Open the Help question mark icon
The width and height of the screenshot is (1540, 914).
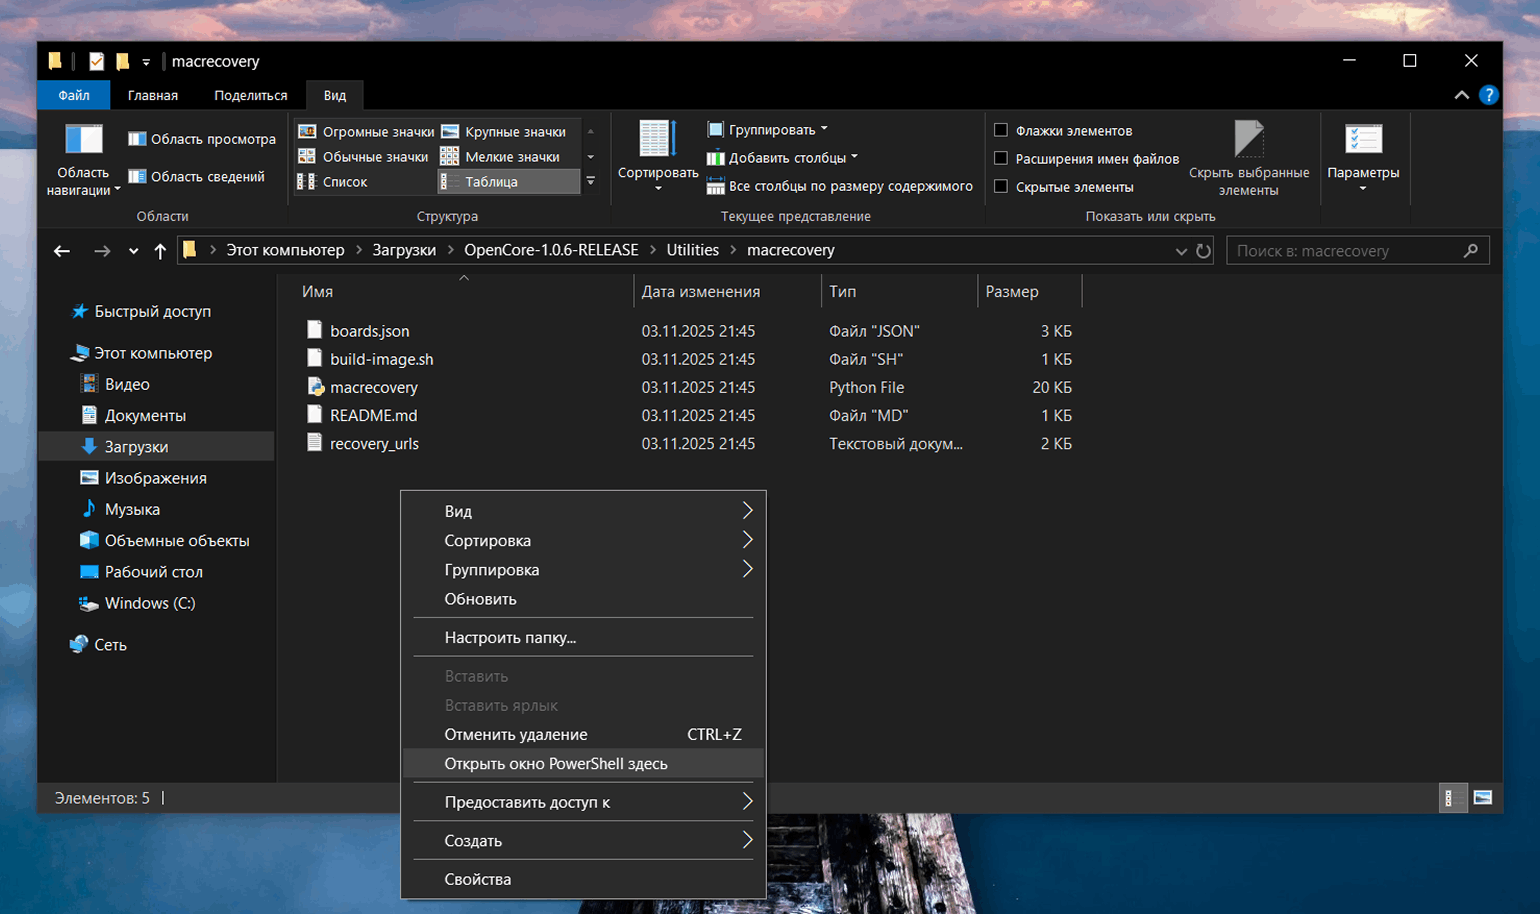click(1489, 95)
